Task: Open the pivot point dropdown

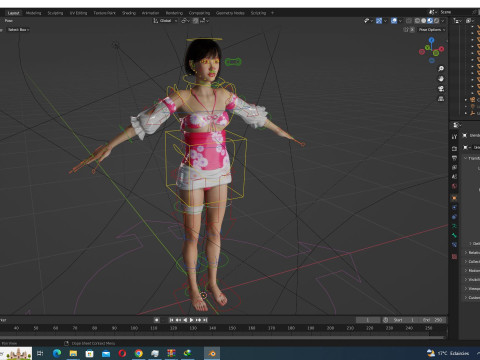Action: tap(185, 21)
